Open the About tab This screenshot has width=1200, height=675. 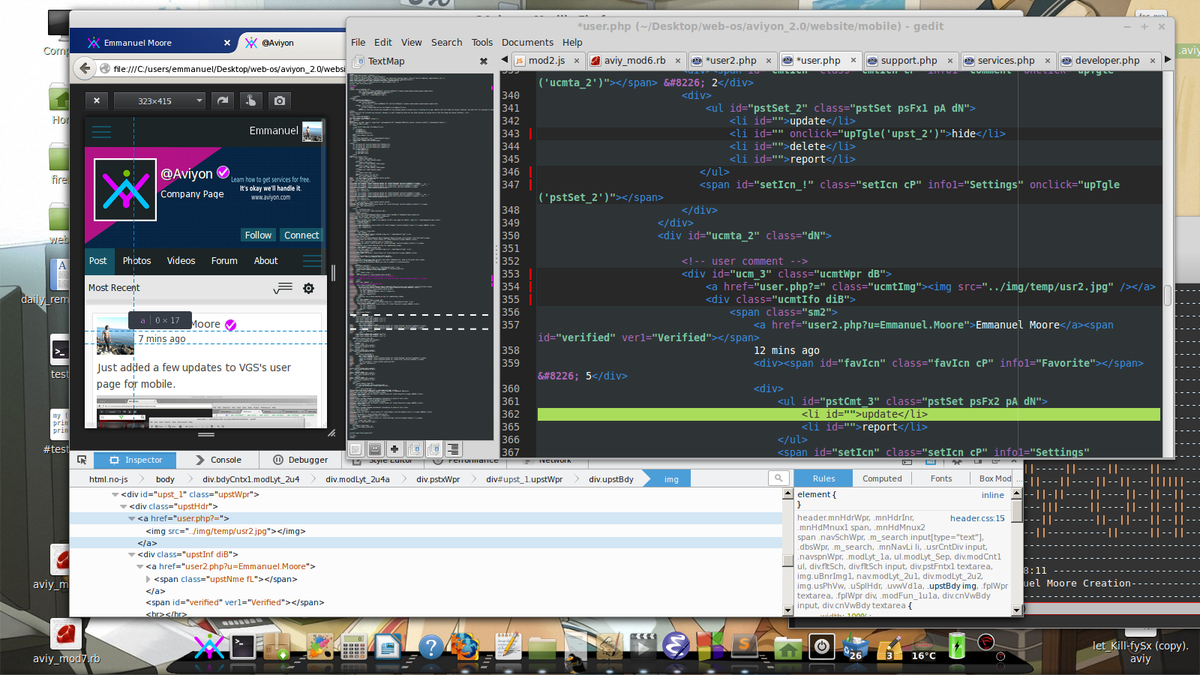point(266,260)
